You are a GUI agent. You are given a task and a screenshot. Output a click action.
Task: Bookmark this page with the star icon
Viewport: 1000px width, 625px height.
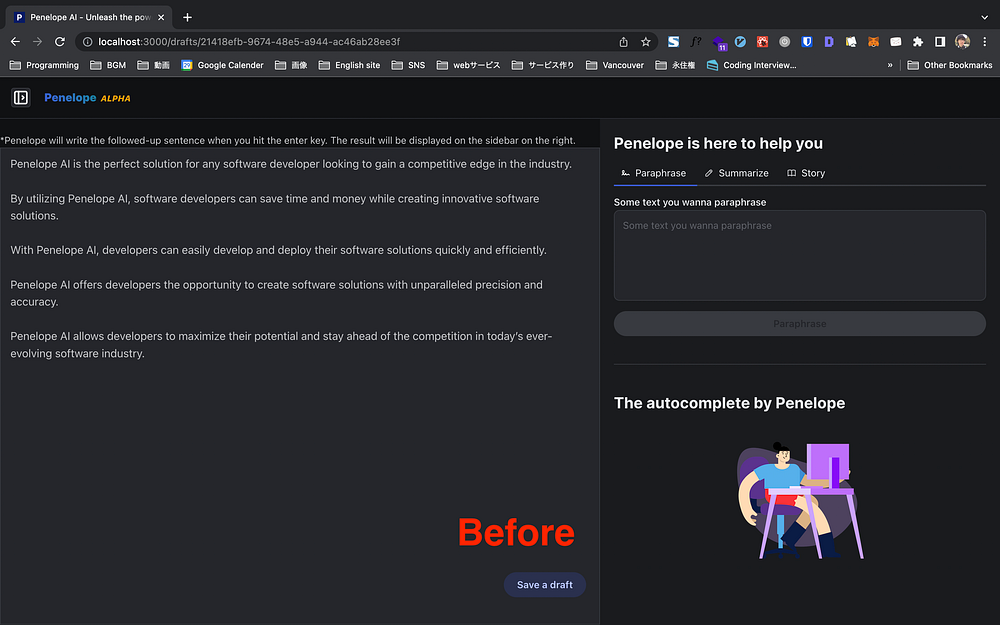tap(645, 41)
